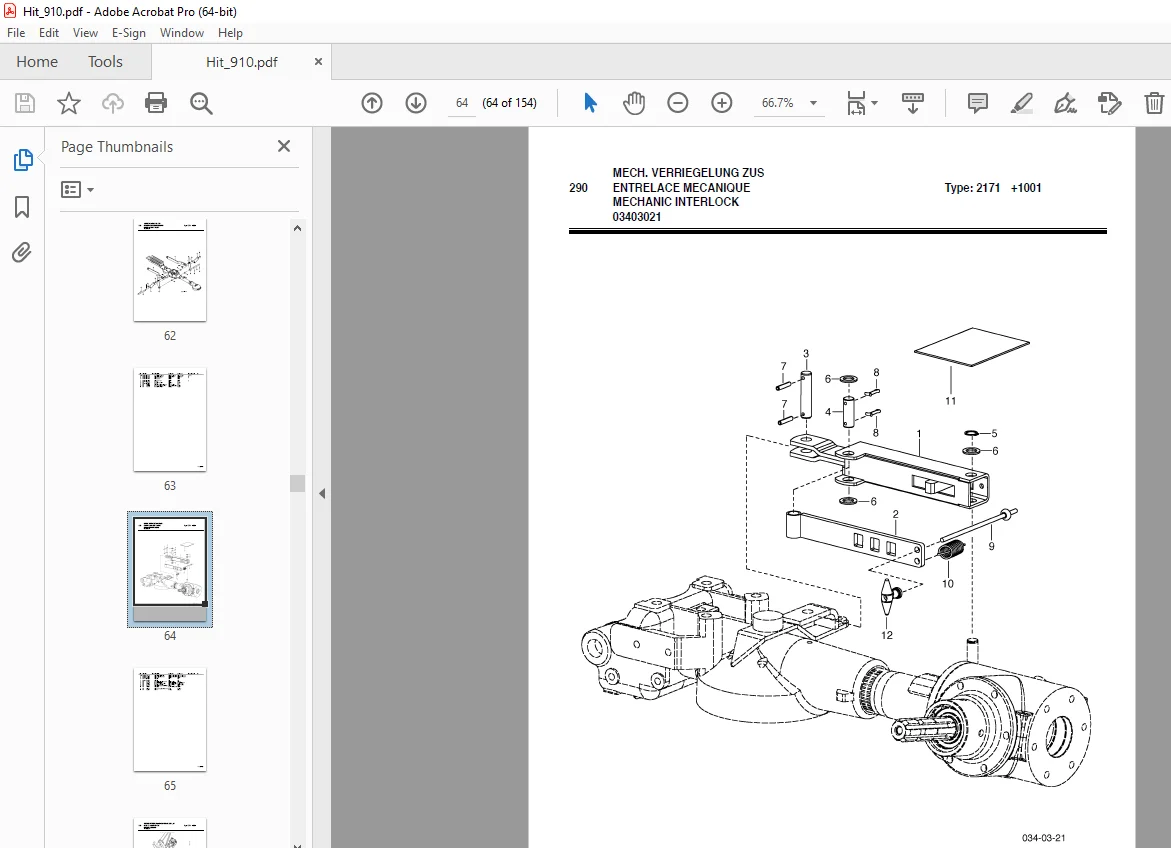Collapse the navigation pane arrow

(x=322, y=494)
